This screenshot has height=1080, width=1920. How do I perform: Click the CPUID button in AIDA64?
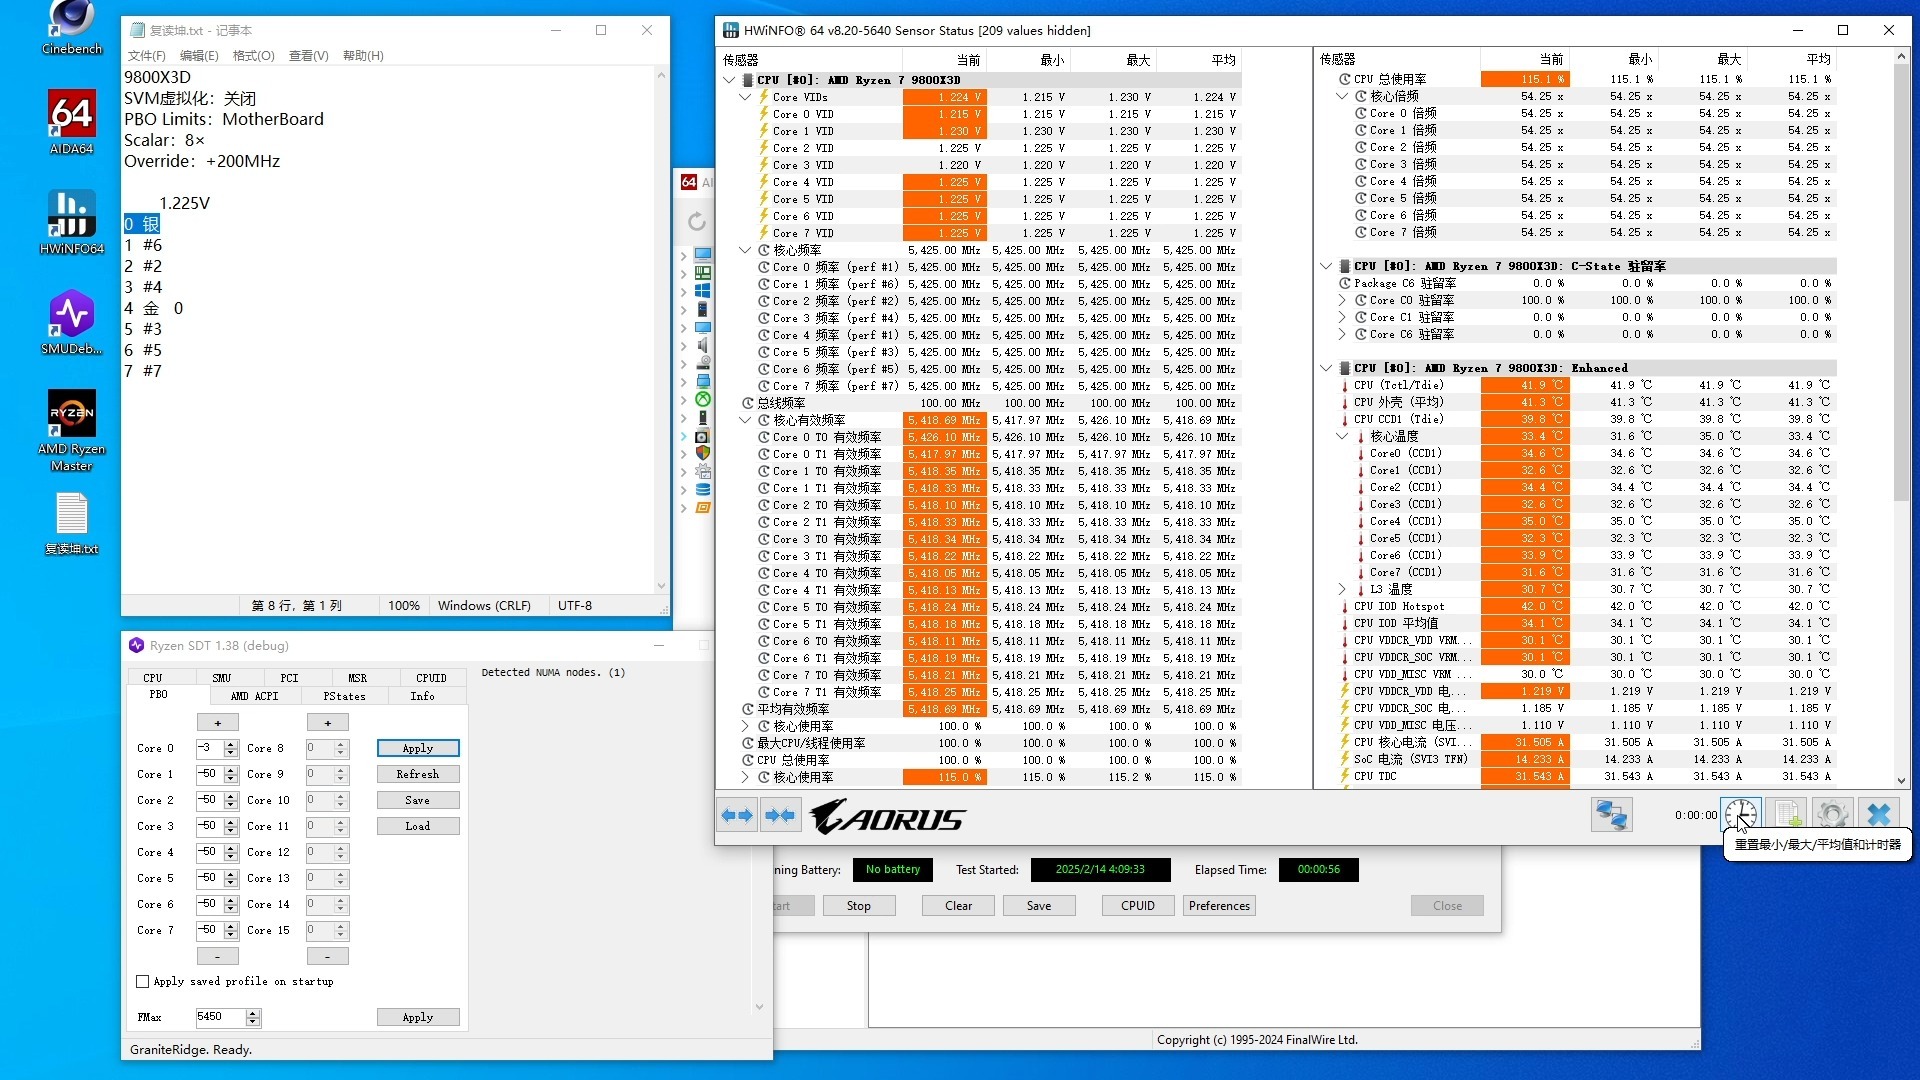tap(1138, 906)
